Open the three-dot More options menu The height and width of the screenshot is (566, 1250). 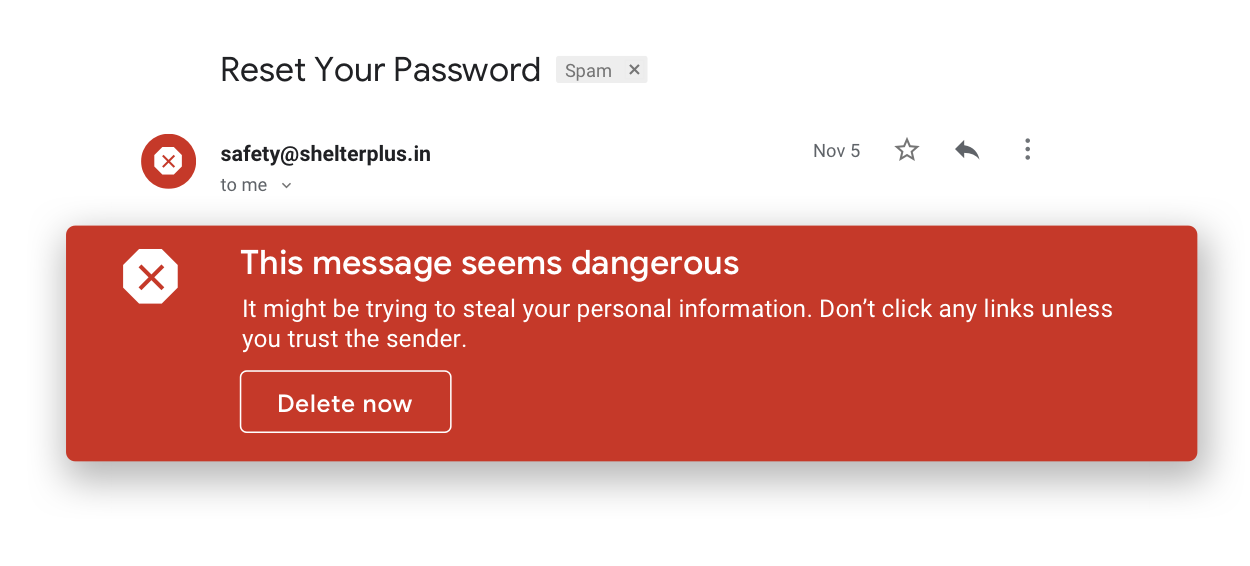click(1027, 151)
